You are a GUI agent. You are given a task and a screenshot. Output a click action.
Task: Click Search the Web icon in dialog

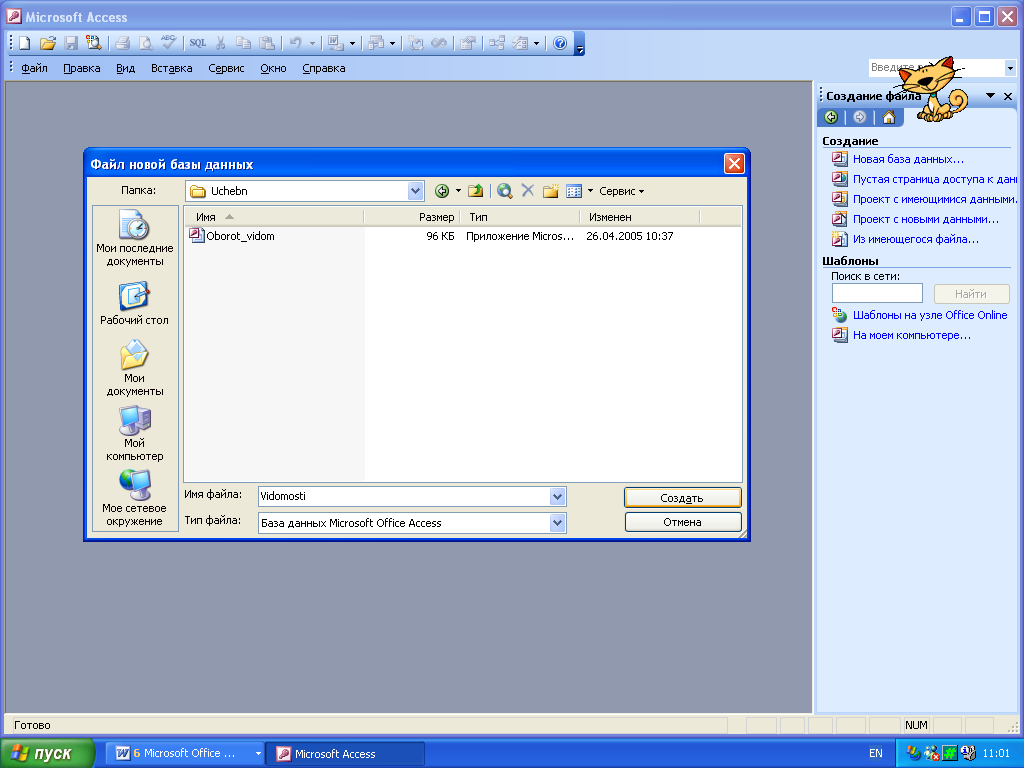(x=504, y=191)
